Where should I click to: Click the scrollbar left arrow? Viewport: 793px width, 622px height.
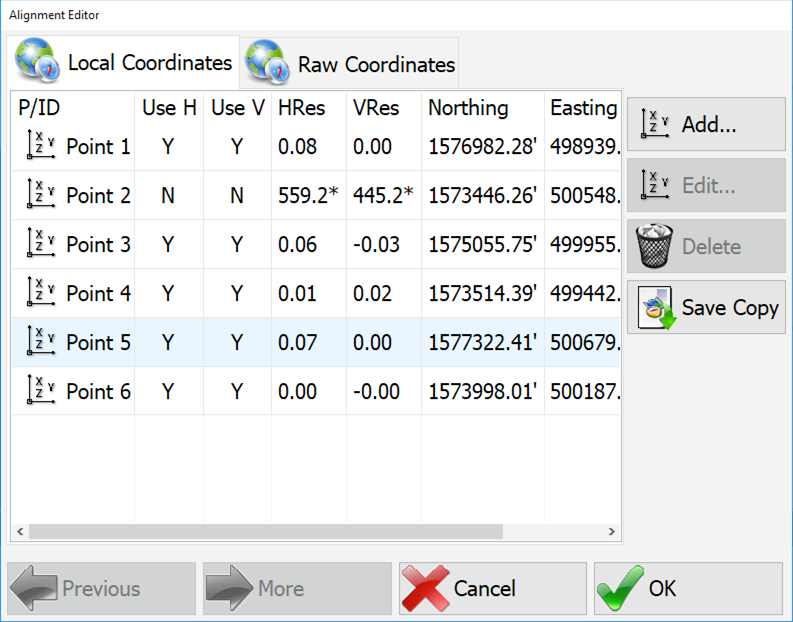pos(20,531)
